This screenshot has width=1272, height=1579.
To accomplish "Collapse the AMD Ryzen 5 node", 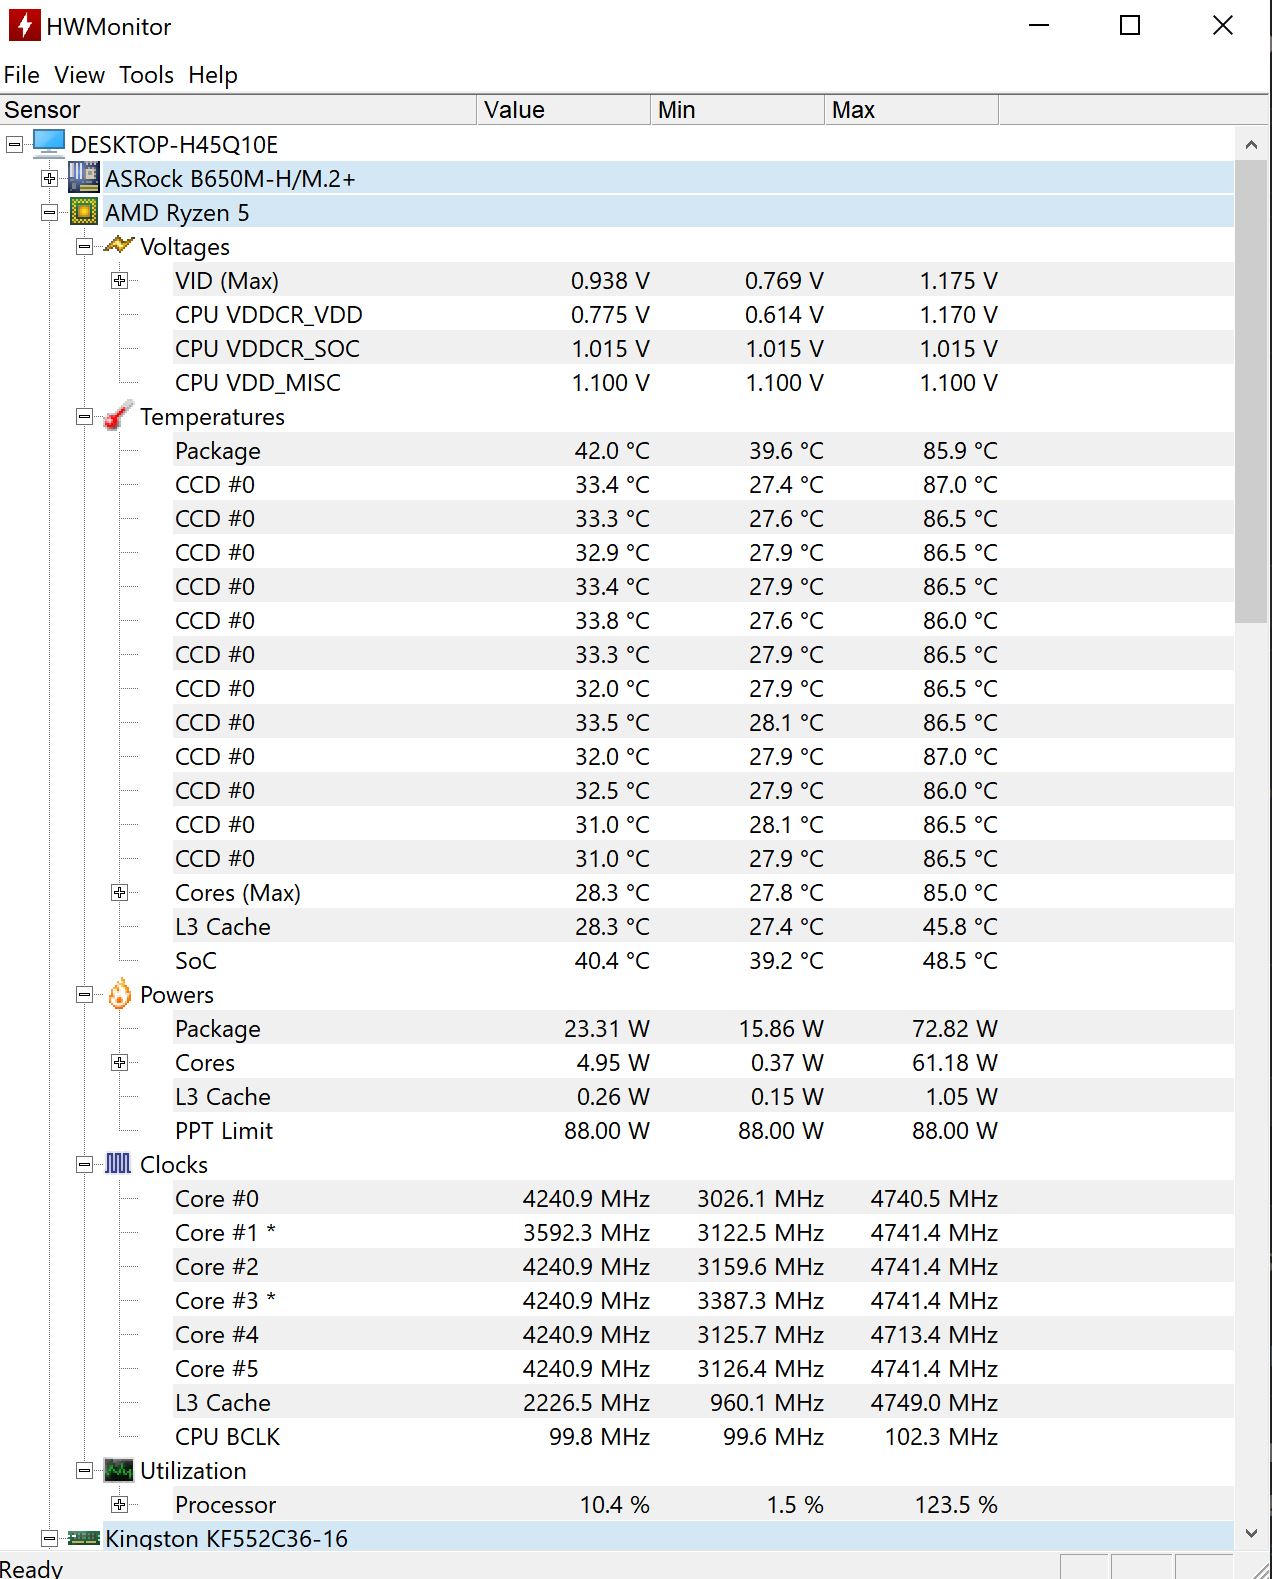I will click(x=49, y=213).
